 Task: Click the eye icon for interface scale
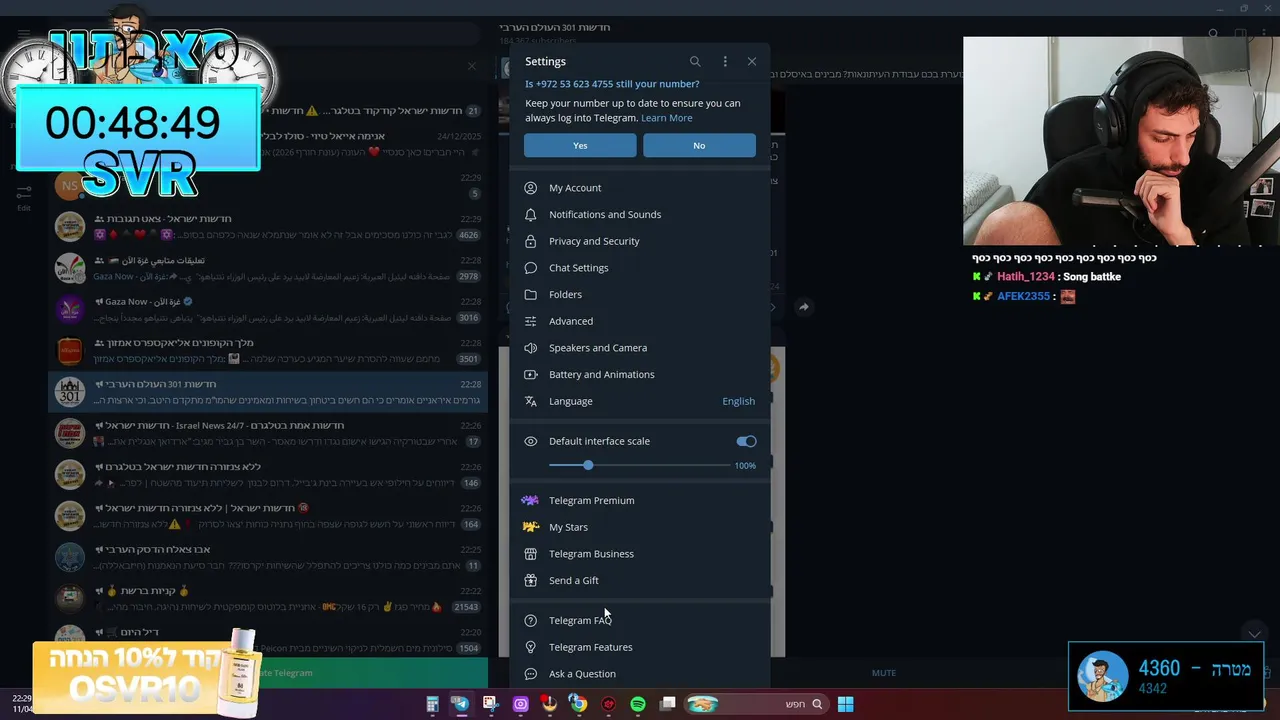pos(530,441)
